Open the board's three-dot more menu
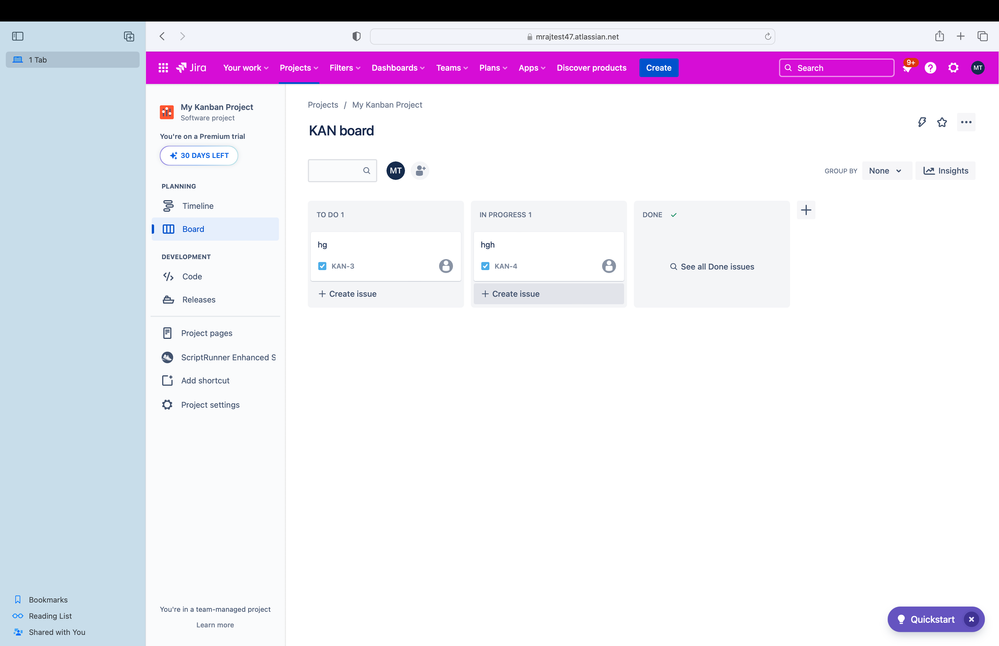The width and height of the screenshot is (999, 646). 966,122
